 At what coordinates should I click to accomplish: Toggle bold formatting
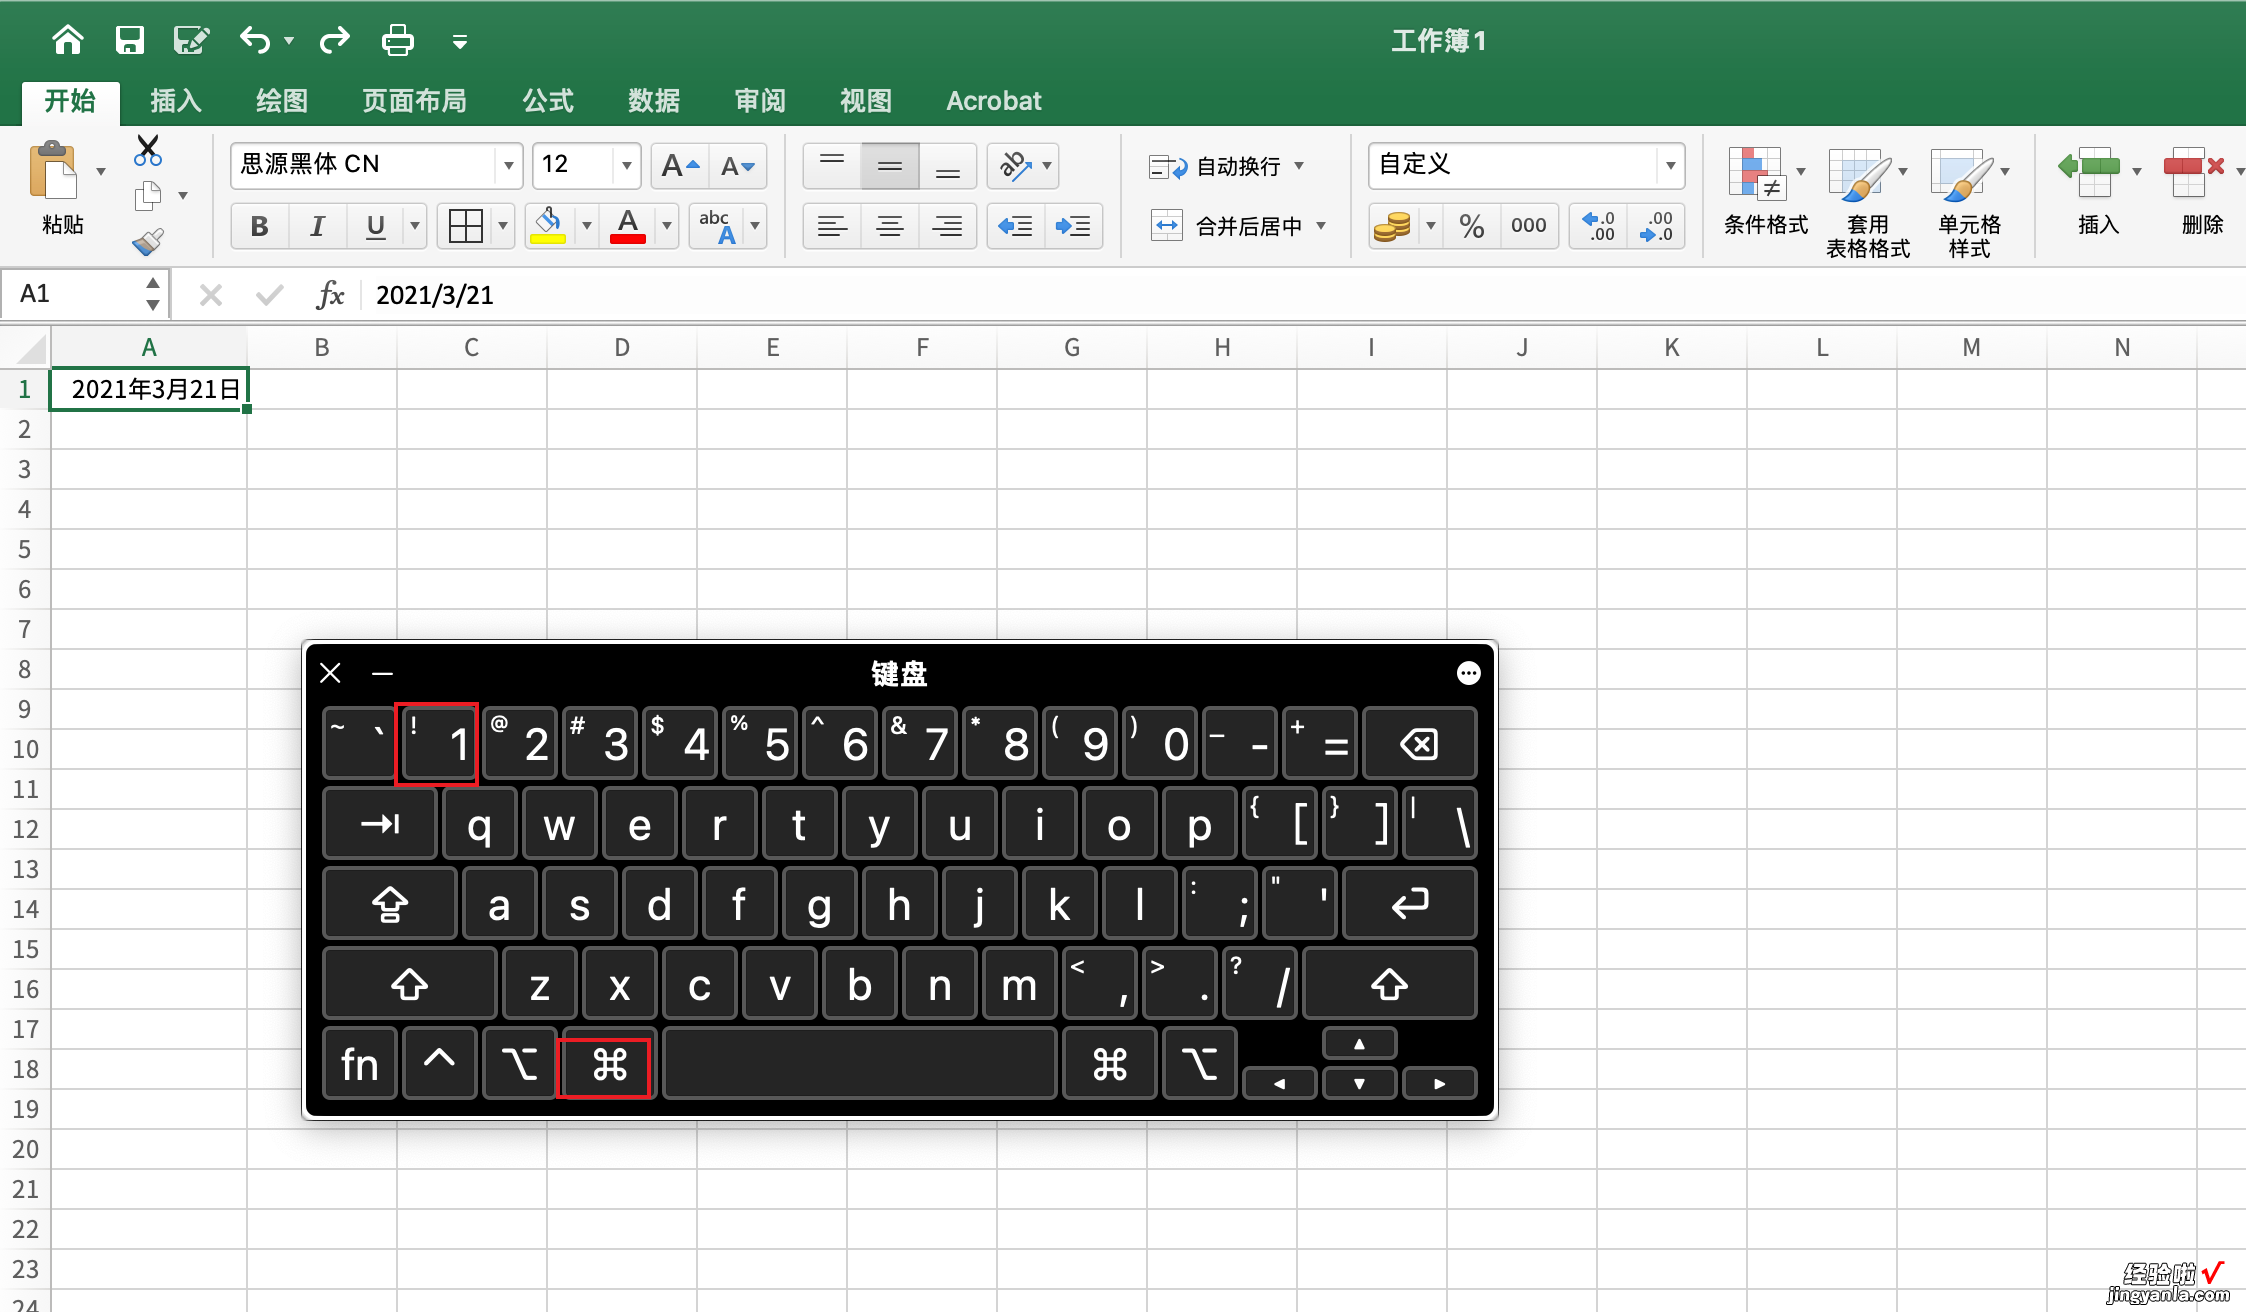click(x=260, y=226)
